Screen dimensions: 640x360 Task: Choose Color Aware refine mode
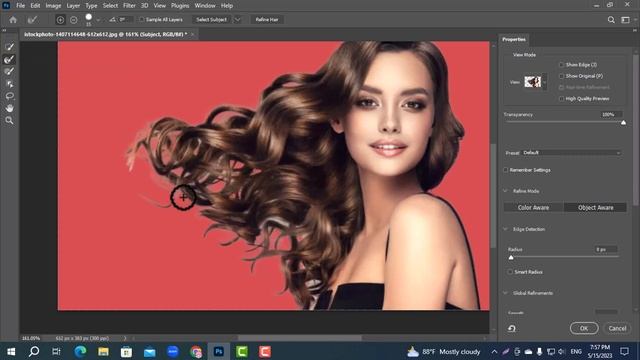pos(533,207)
